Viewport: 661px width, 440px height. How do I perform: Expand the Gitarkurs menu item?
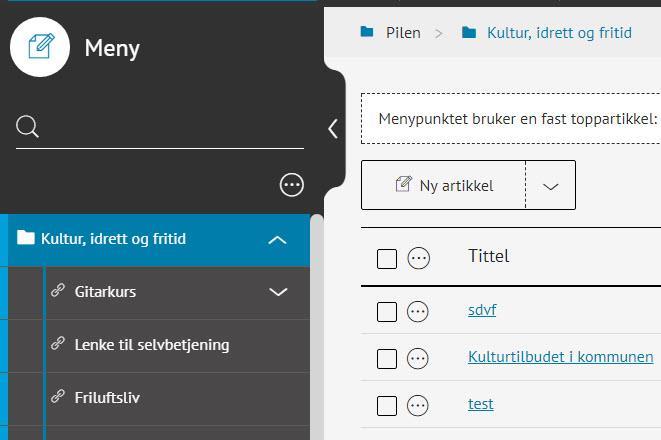click(x=278, y=292)
